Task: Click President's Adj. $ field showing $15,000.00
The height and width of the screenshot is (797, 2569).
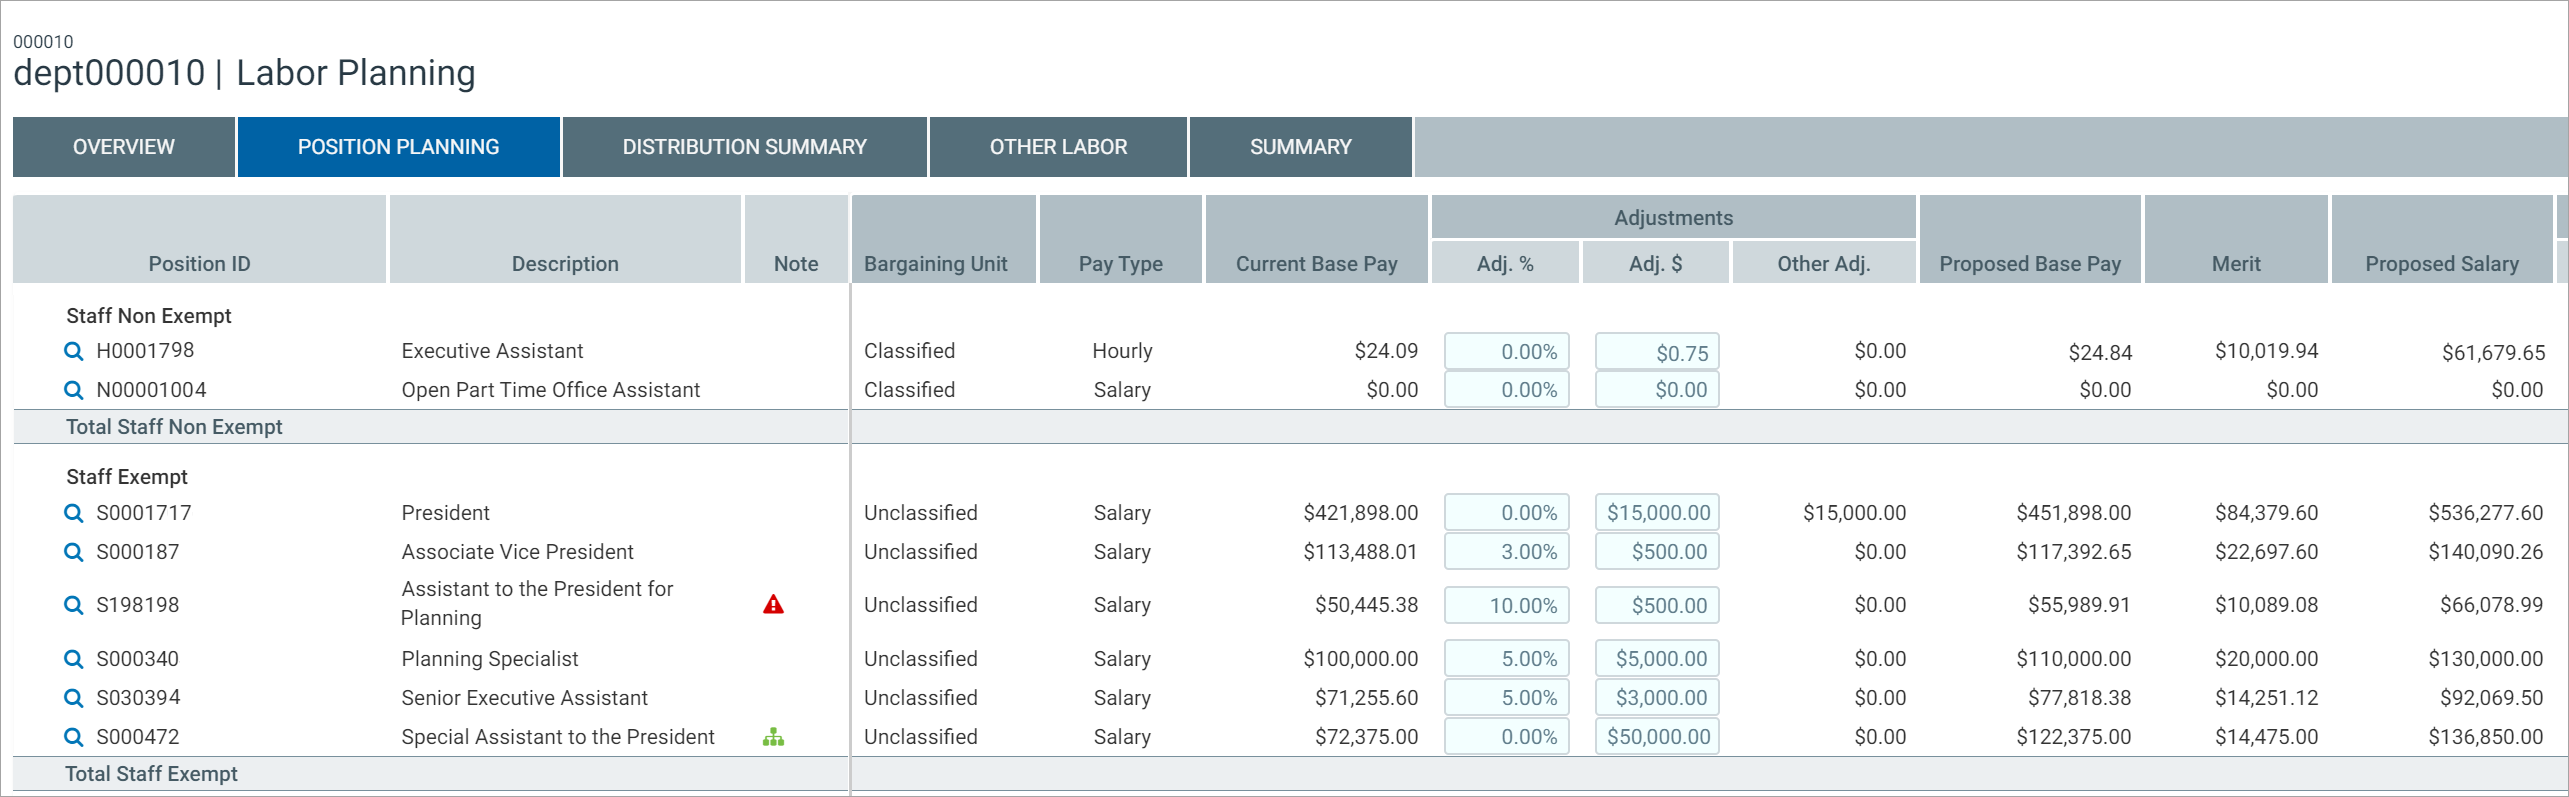Action: (x=1657, y=513)
